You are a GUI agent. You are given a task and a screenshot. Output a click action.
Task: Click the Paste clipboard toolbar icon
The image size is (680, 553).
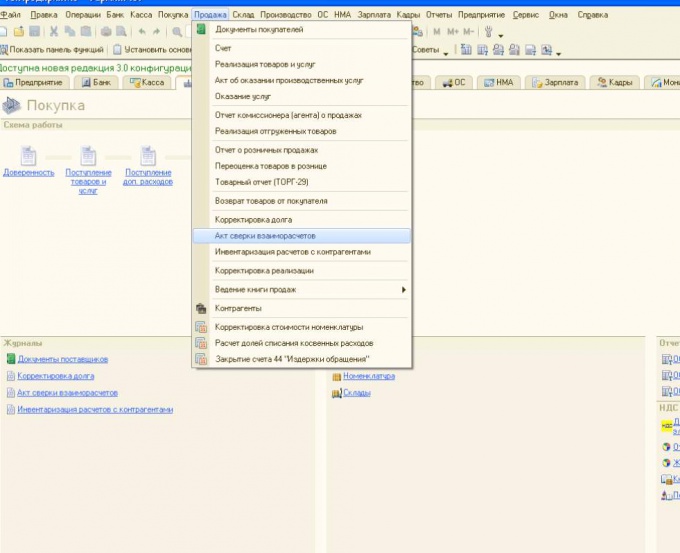click(86, 31)
